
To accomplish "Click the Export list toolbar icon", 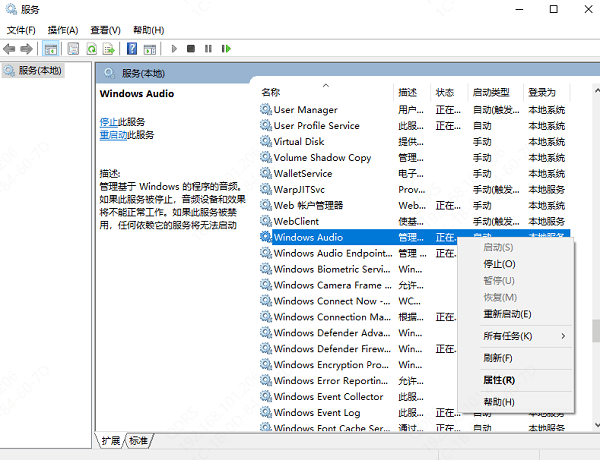I will (x=108, y=48).
